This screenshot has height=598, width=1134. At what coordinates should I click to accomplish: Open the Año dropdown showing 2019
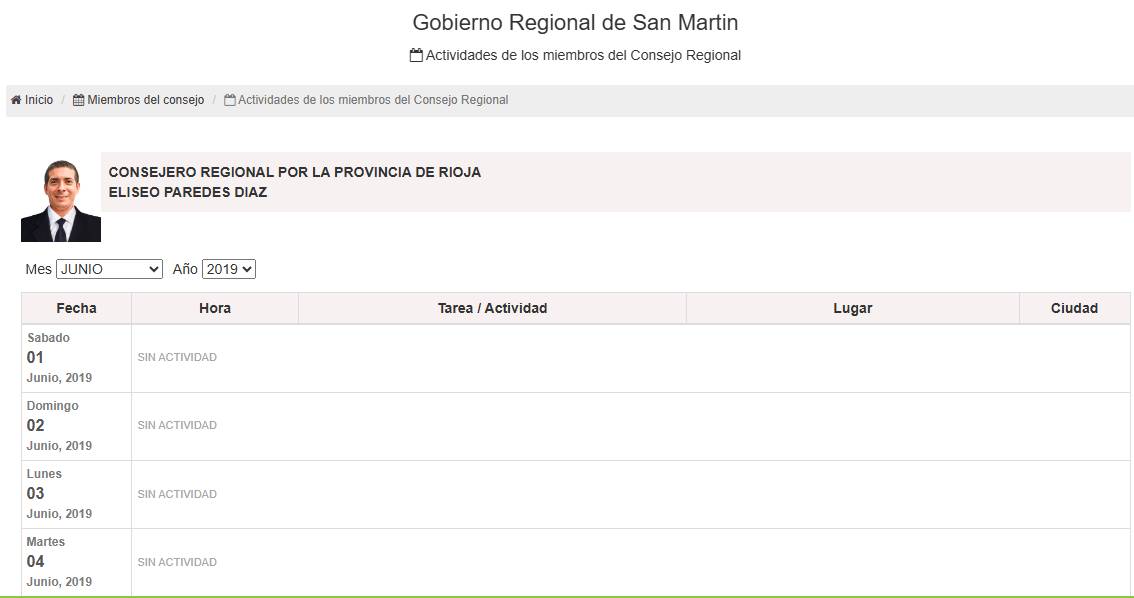tap(229, 269)
